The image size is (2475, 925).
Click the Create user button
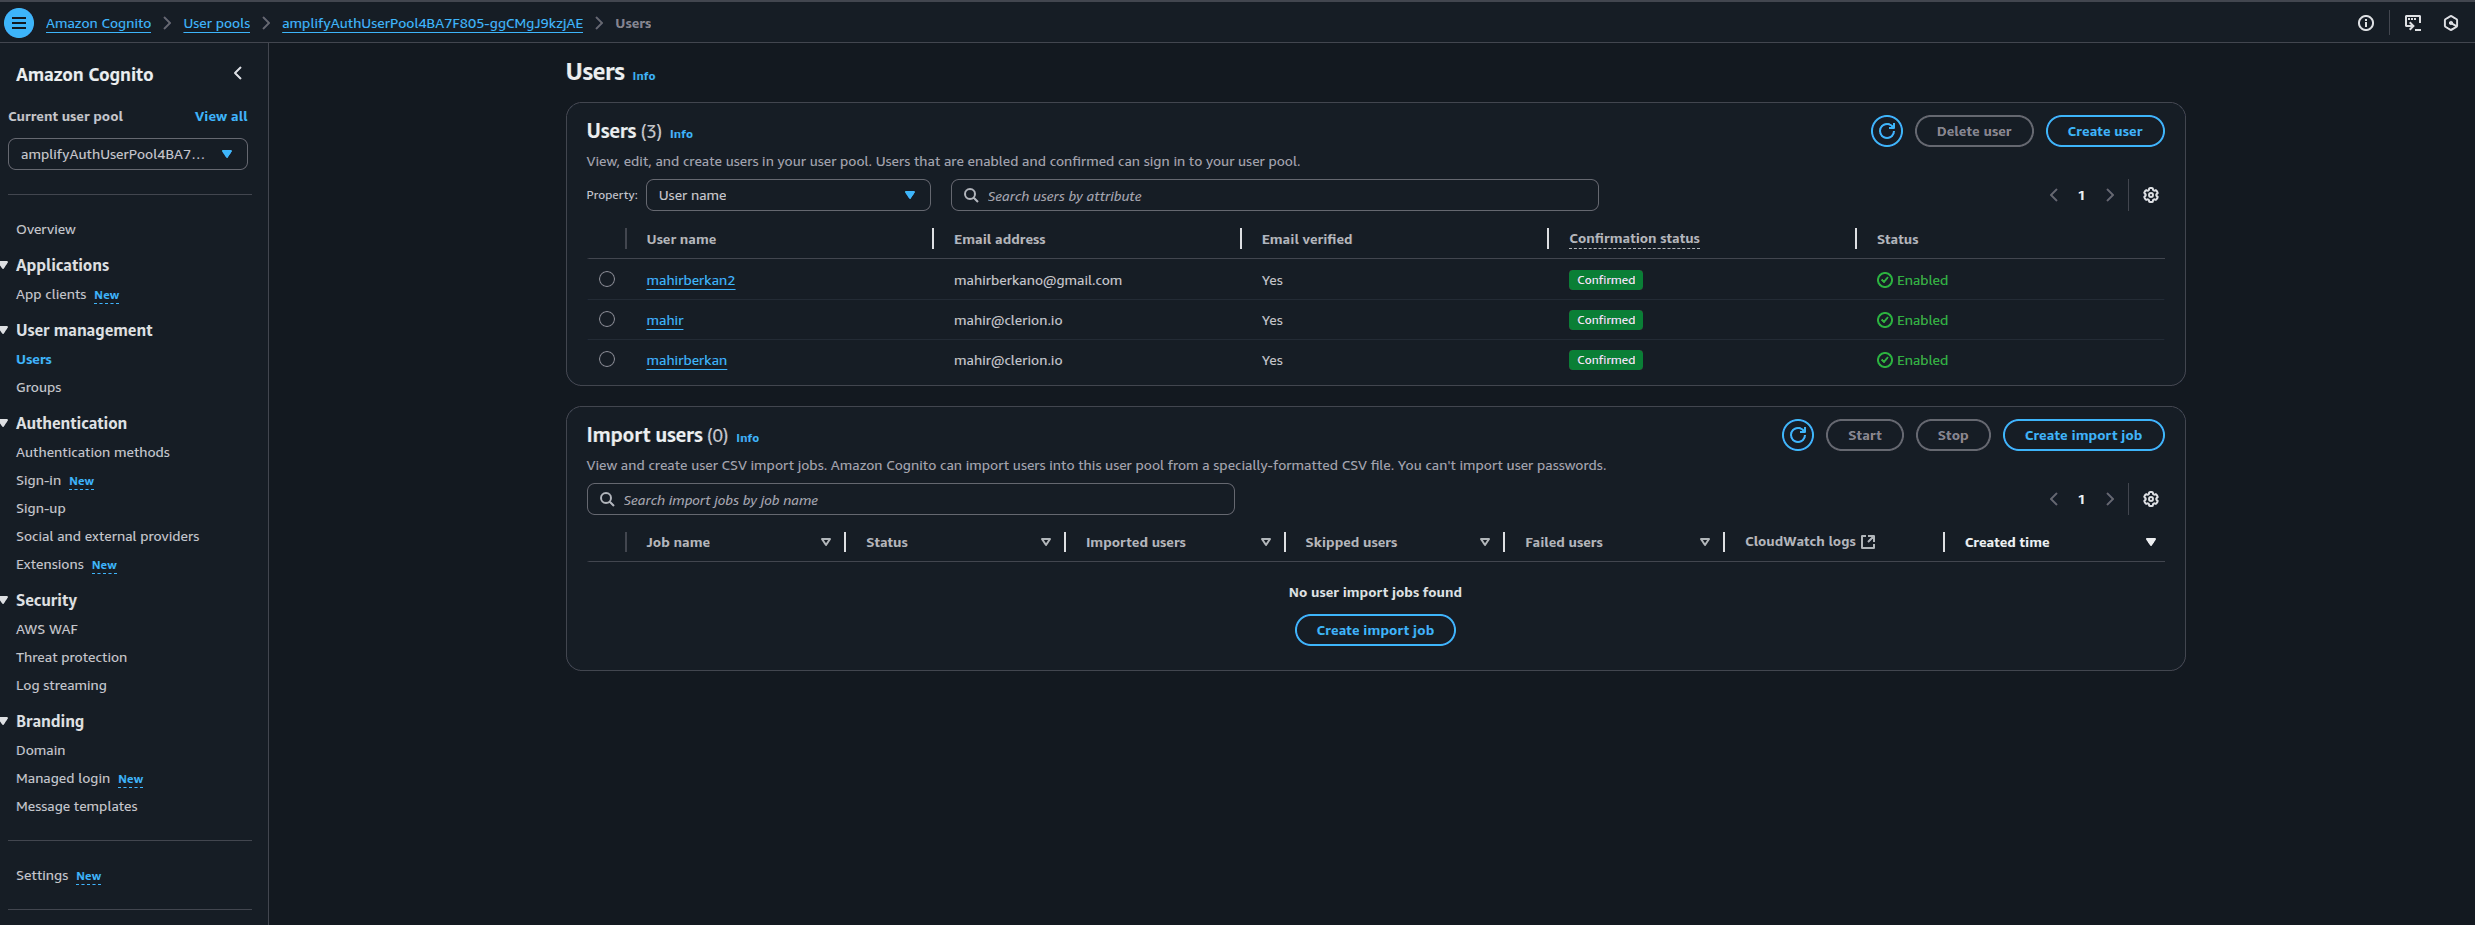click(x=2105, y=131)
